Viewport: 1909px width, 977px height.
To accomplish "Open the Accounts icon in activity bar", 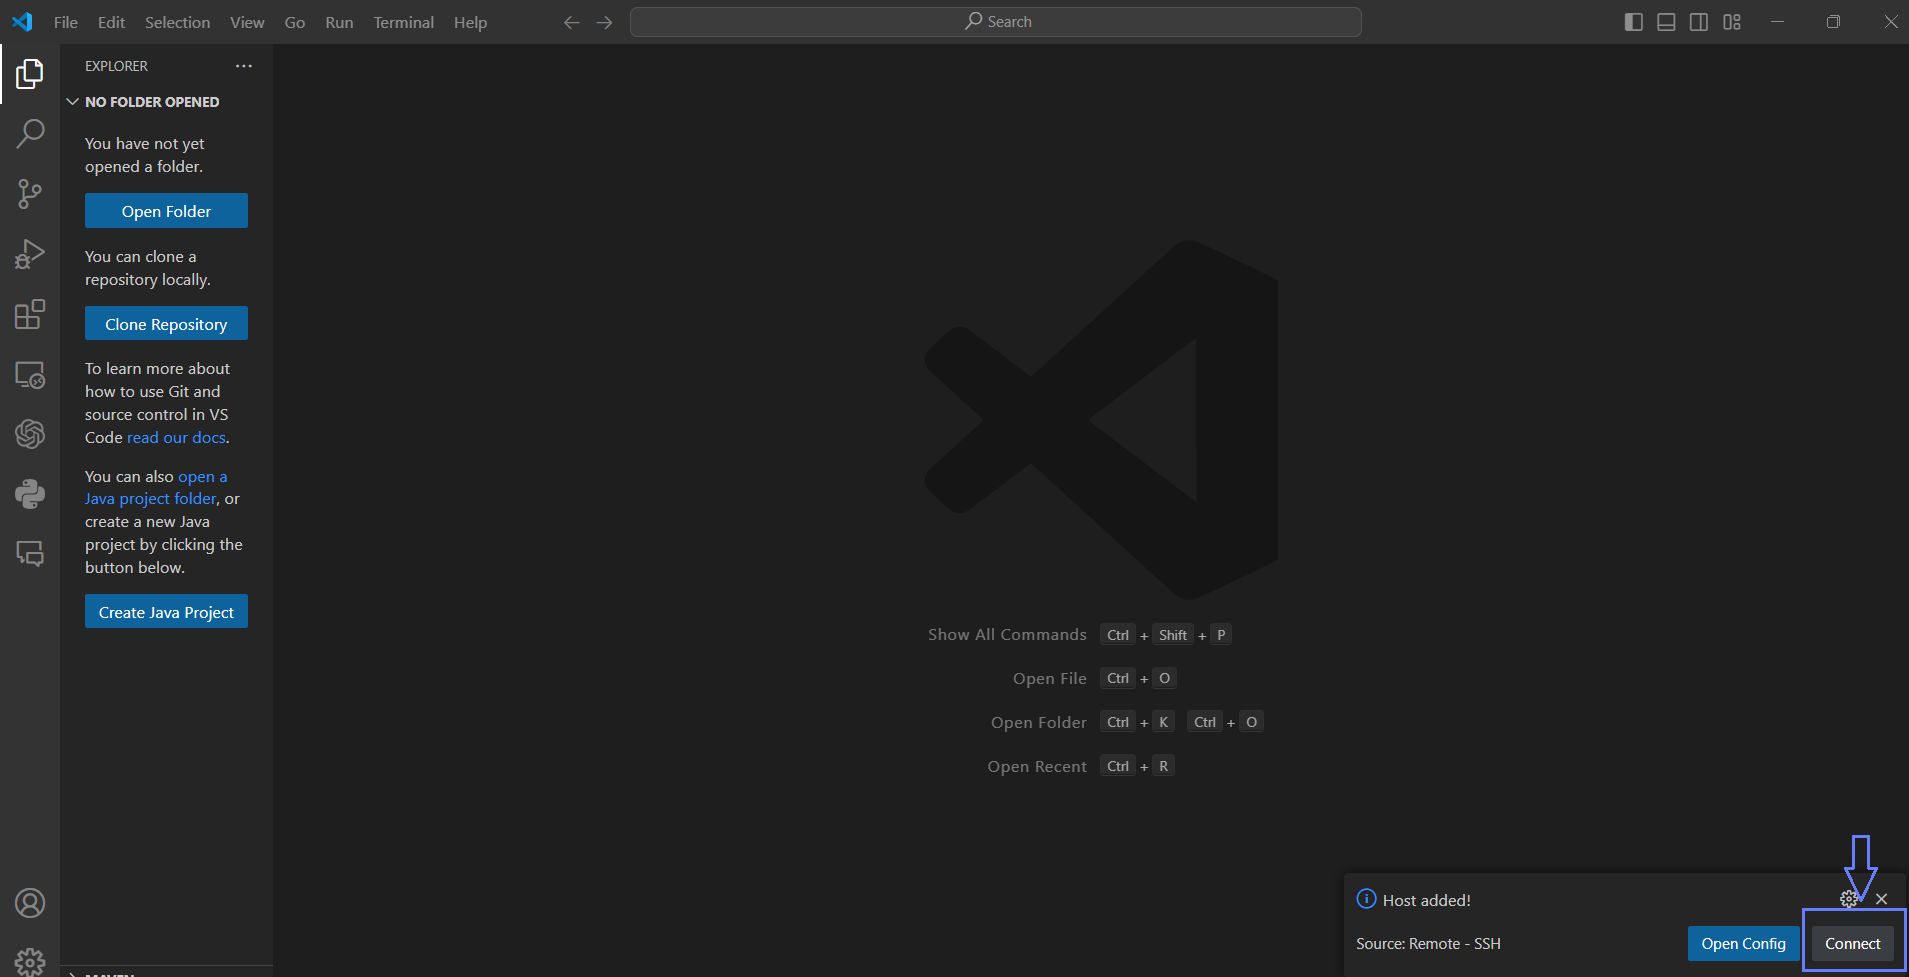I will (30, 903).
